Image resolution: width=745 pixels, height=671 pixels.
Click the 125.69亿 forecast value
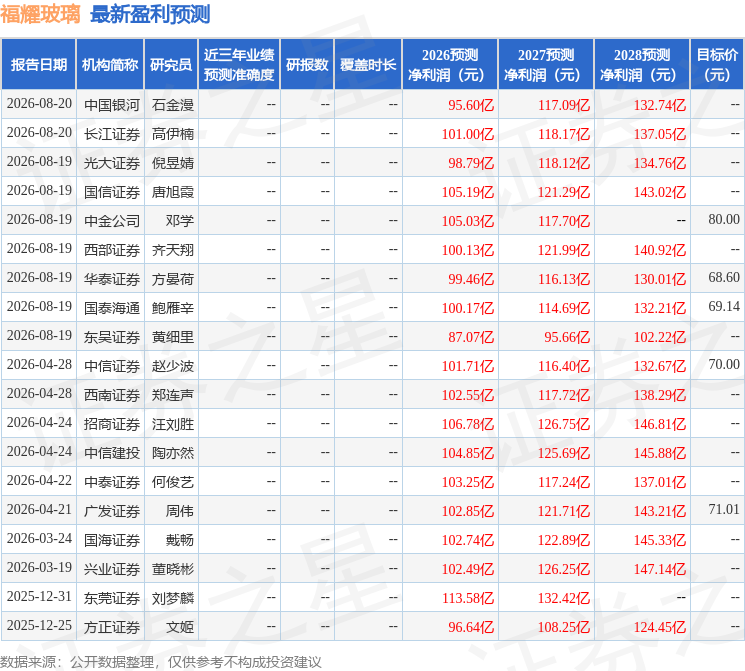[564, 452]
